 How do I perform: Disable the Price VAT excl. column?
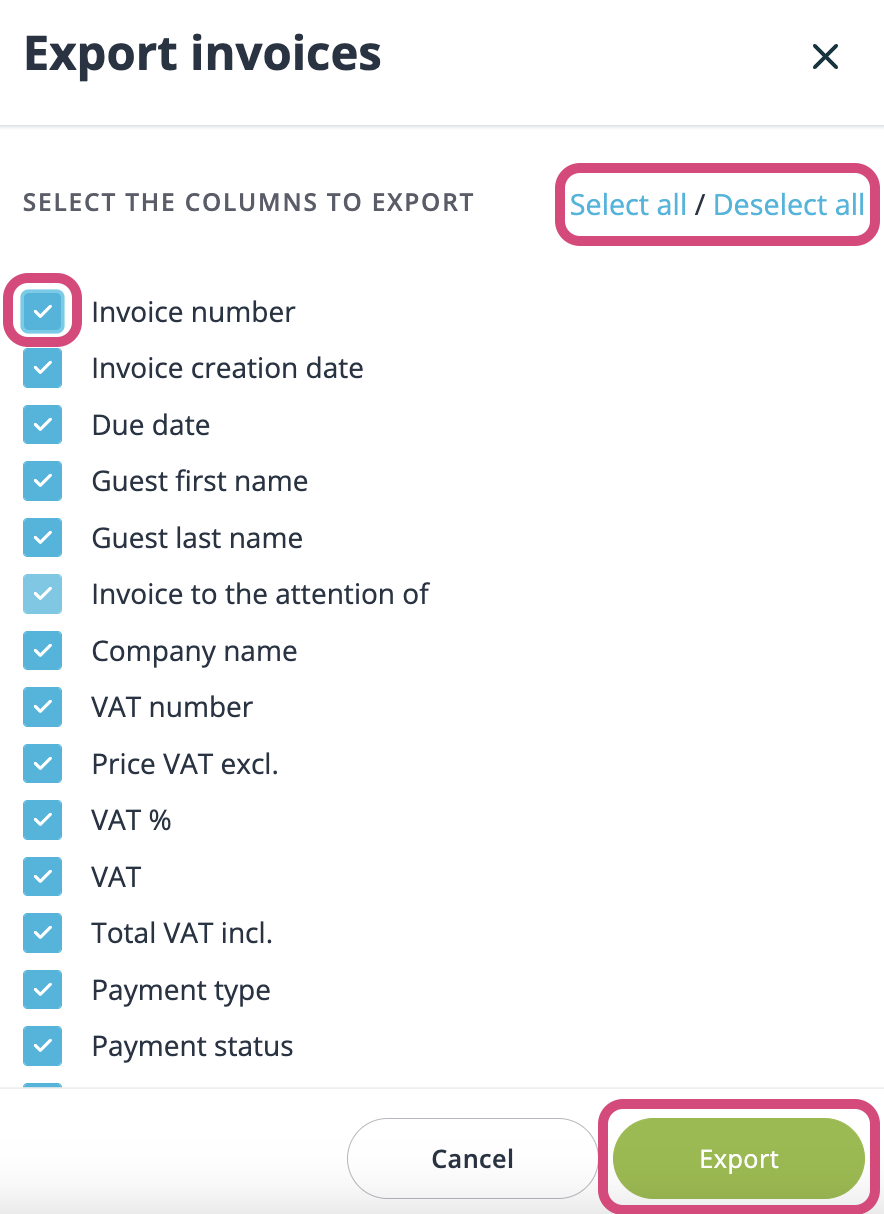42,763
